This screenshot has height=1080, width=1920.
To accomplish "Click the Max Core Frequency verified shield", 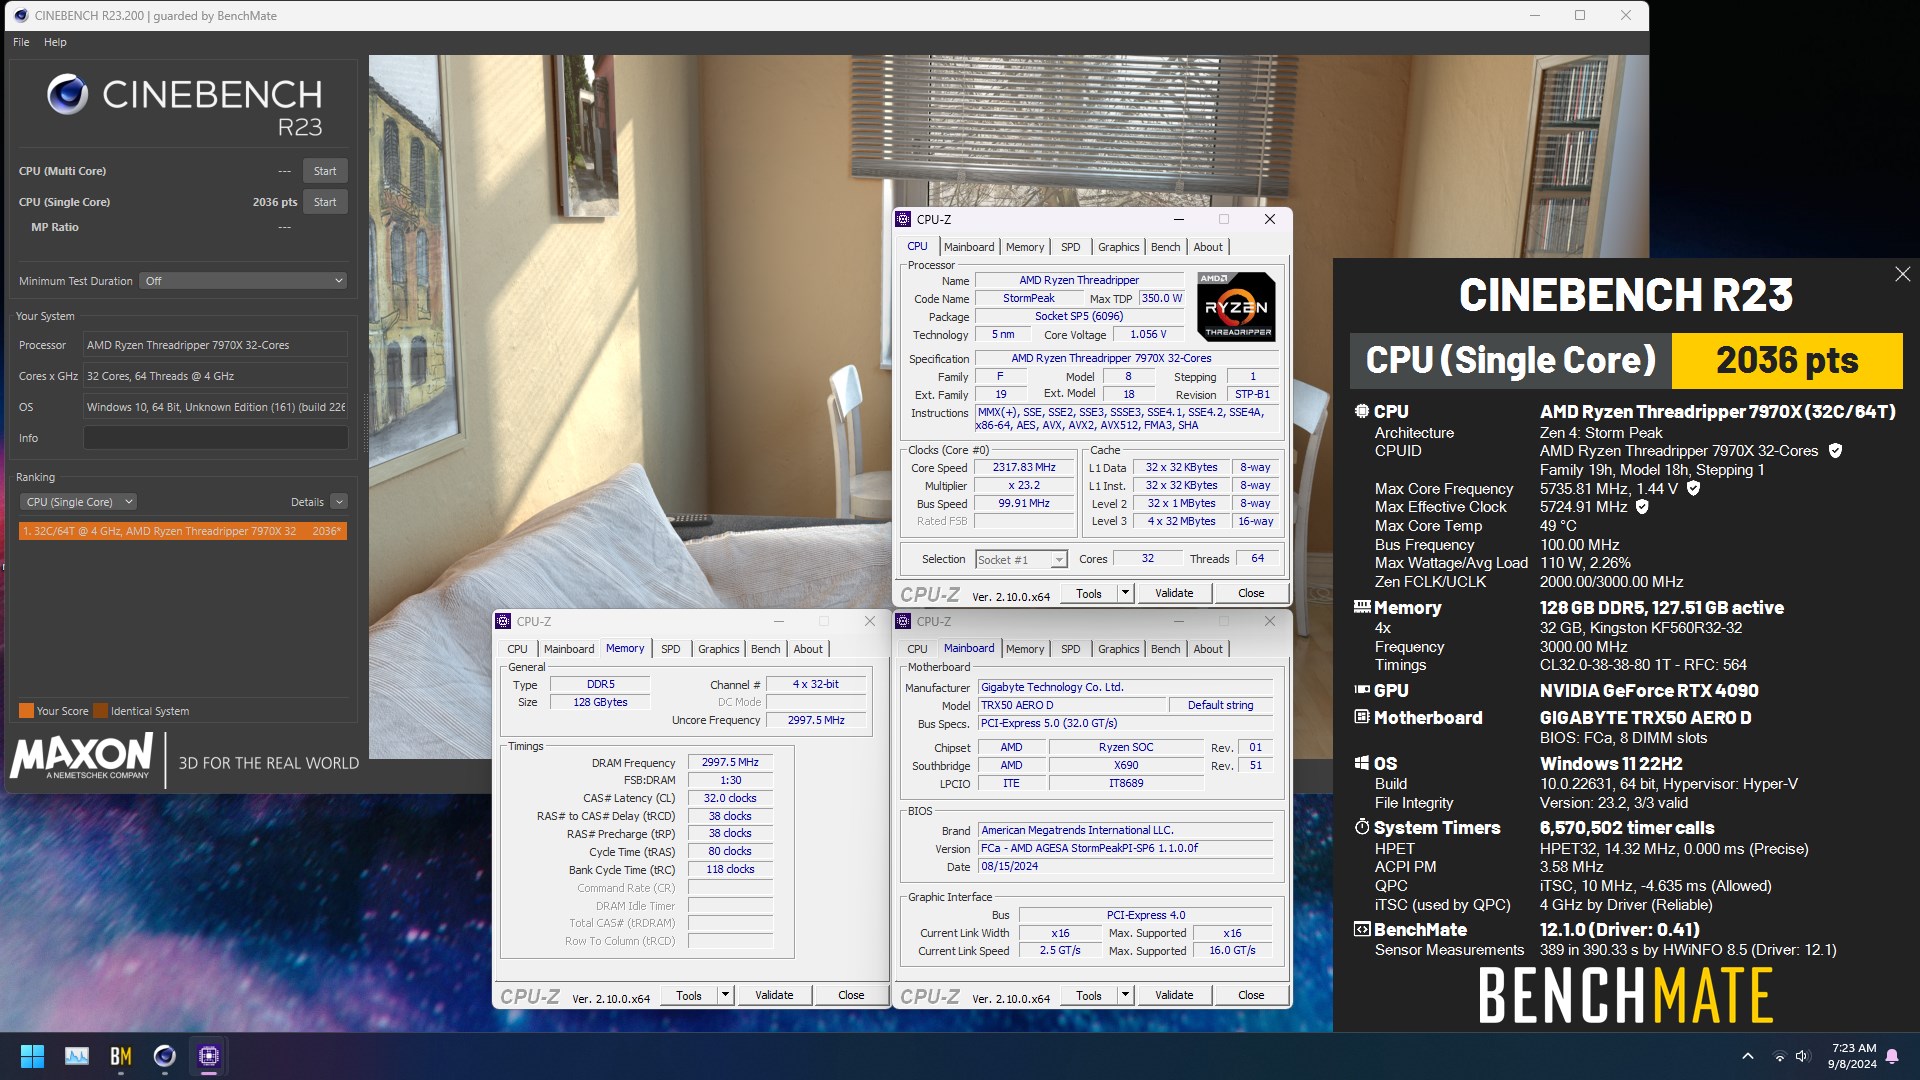I will pos(1693,488).
